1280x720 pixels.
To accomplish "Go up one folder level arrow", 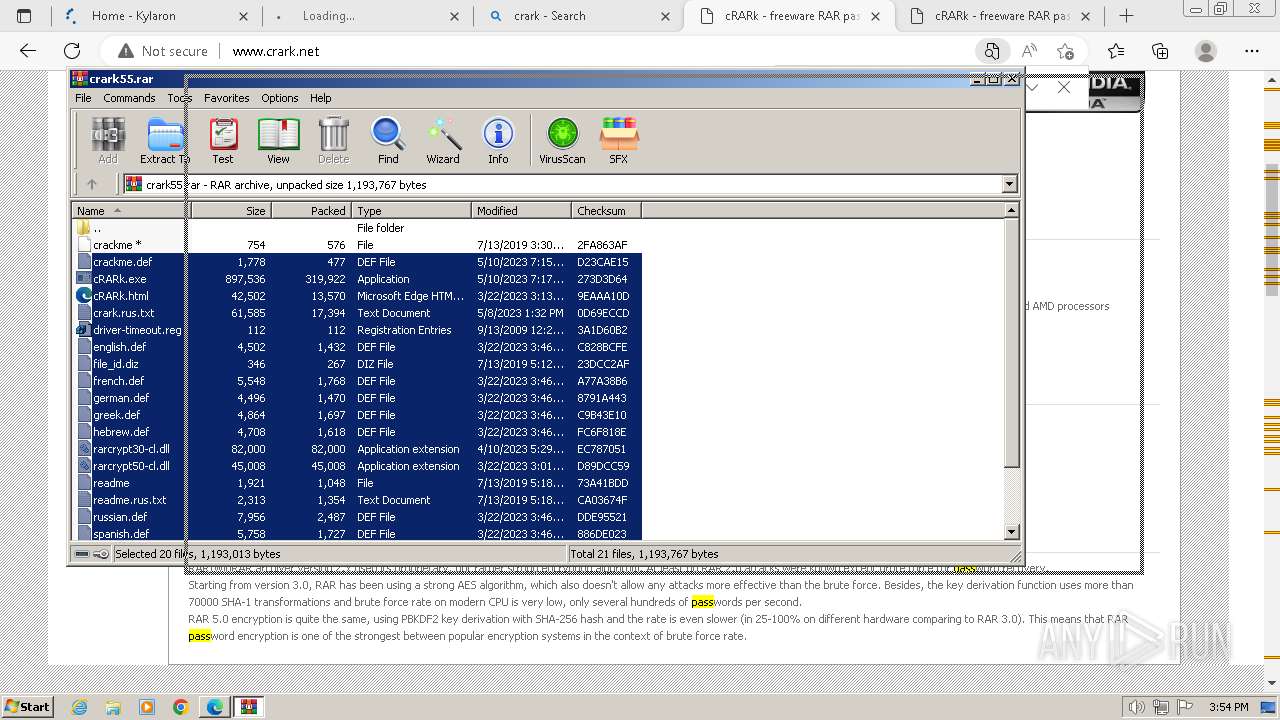I will [92, 184].
